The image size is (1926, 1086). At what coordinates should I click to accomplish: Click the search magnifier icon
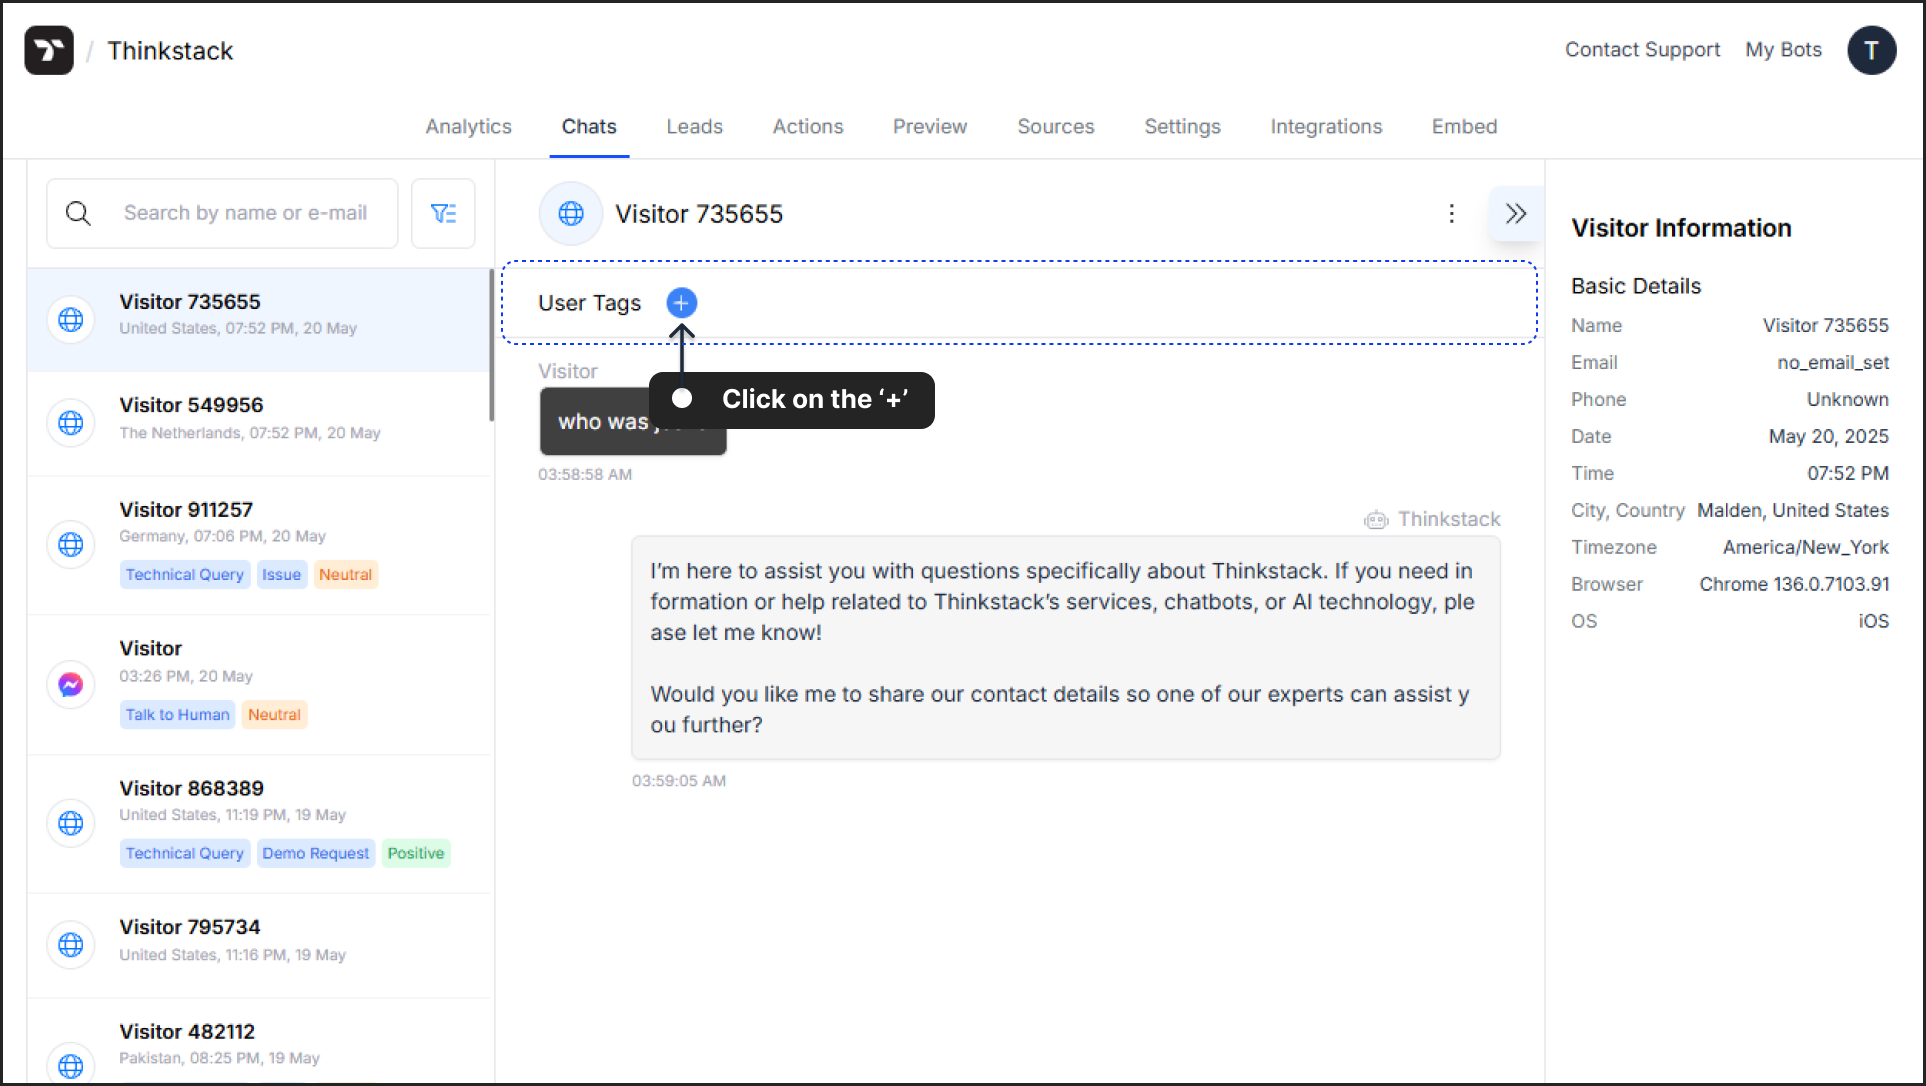pos(78,213)
